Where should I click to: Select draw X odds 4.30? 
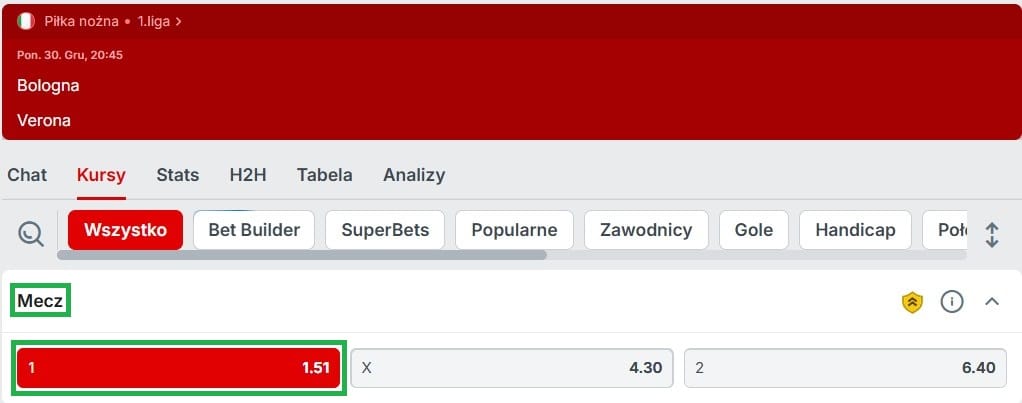[x=512, y=368]
